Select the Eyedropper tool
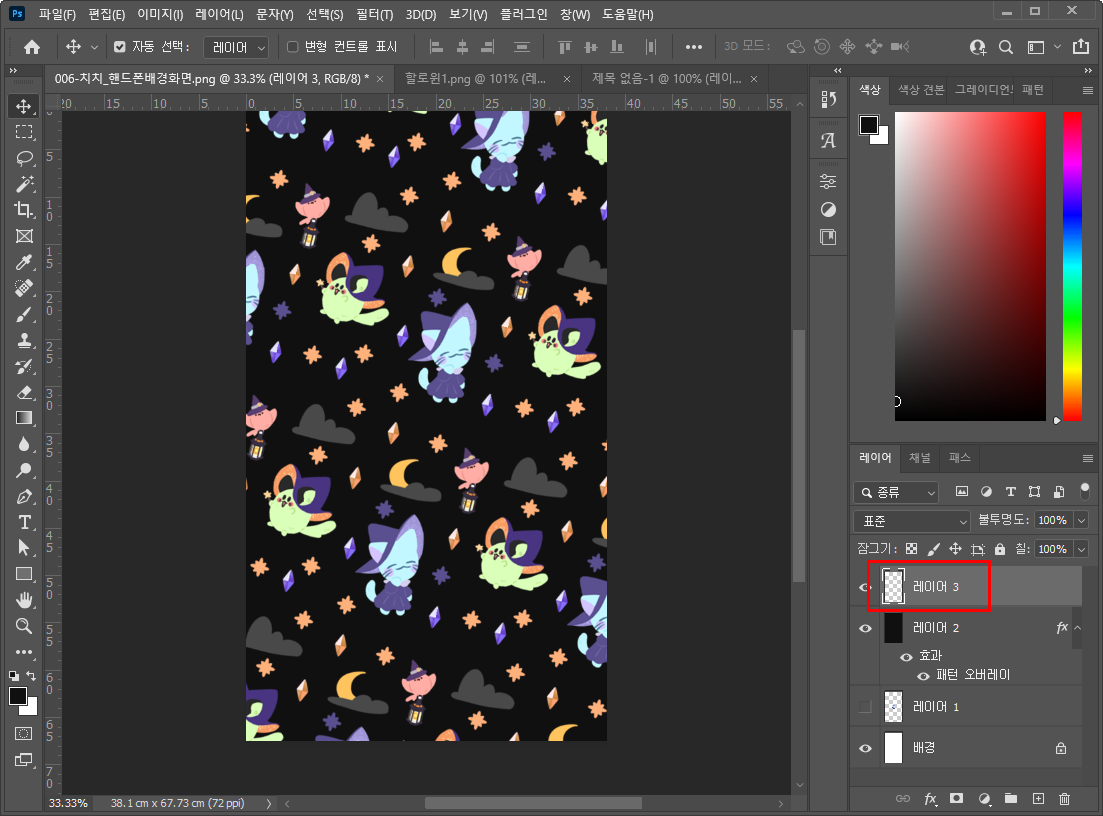Viewport: 1103px width, 816px height. coord(24,262)
